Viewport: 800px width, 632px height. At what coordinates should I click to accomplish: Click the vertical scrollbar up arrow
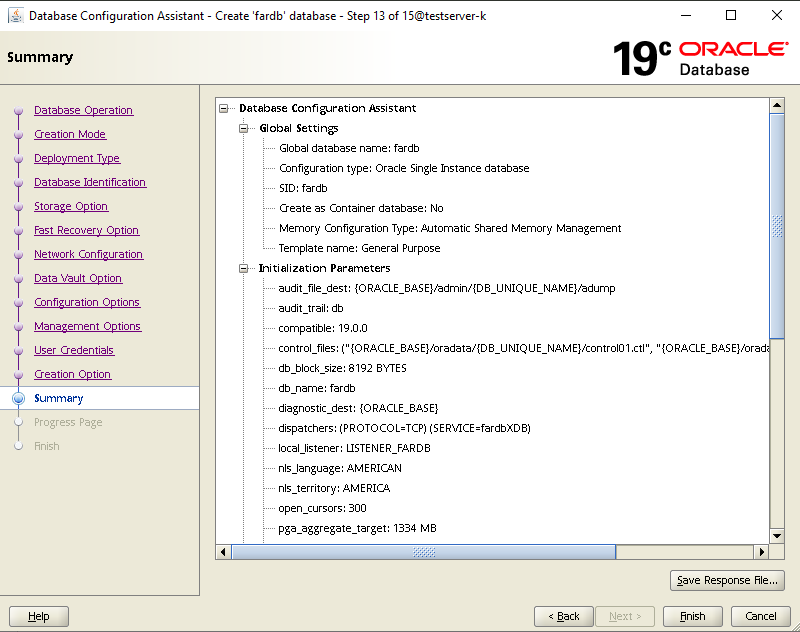click(777, 106)
